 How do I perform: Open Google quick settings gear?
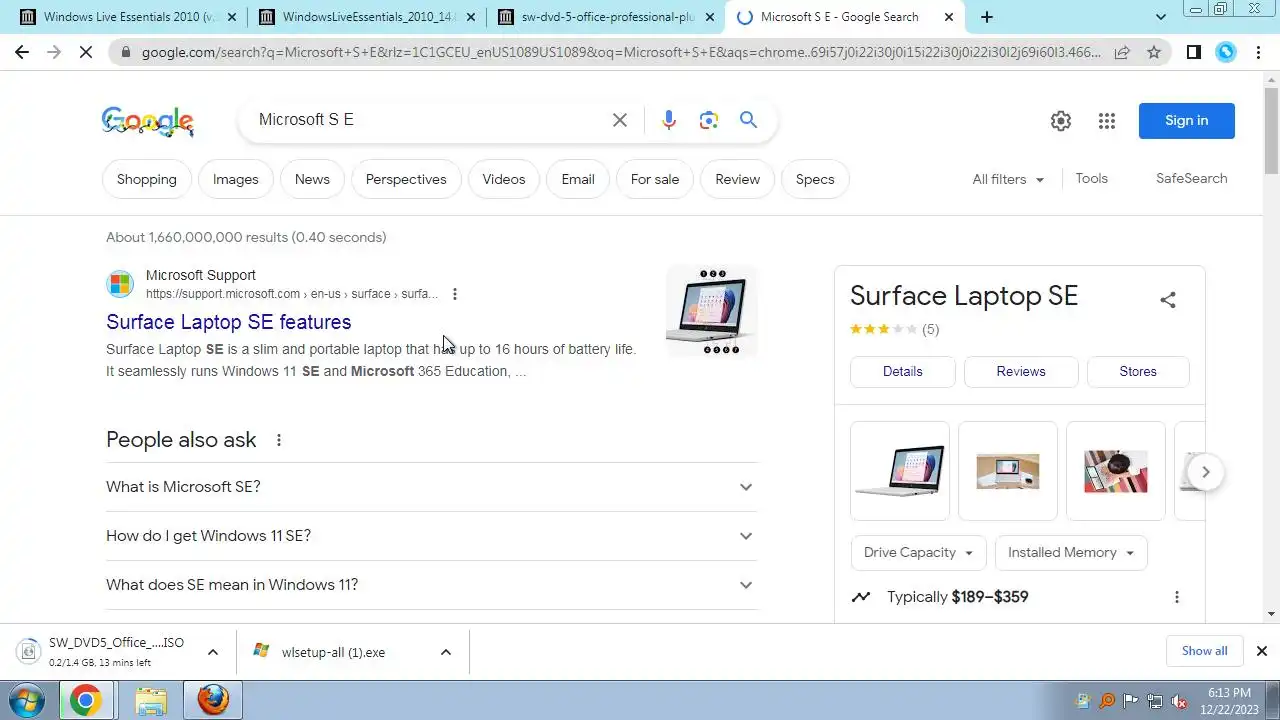click(x=1061, y=121)
